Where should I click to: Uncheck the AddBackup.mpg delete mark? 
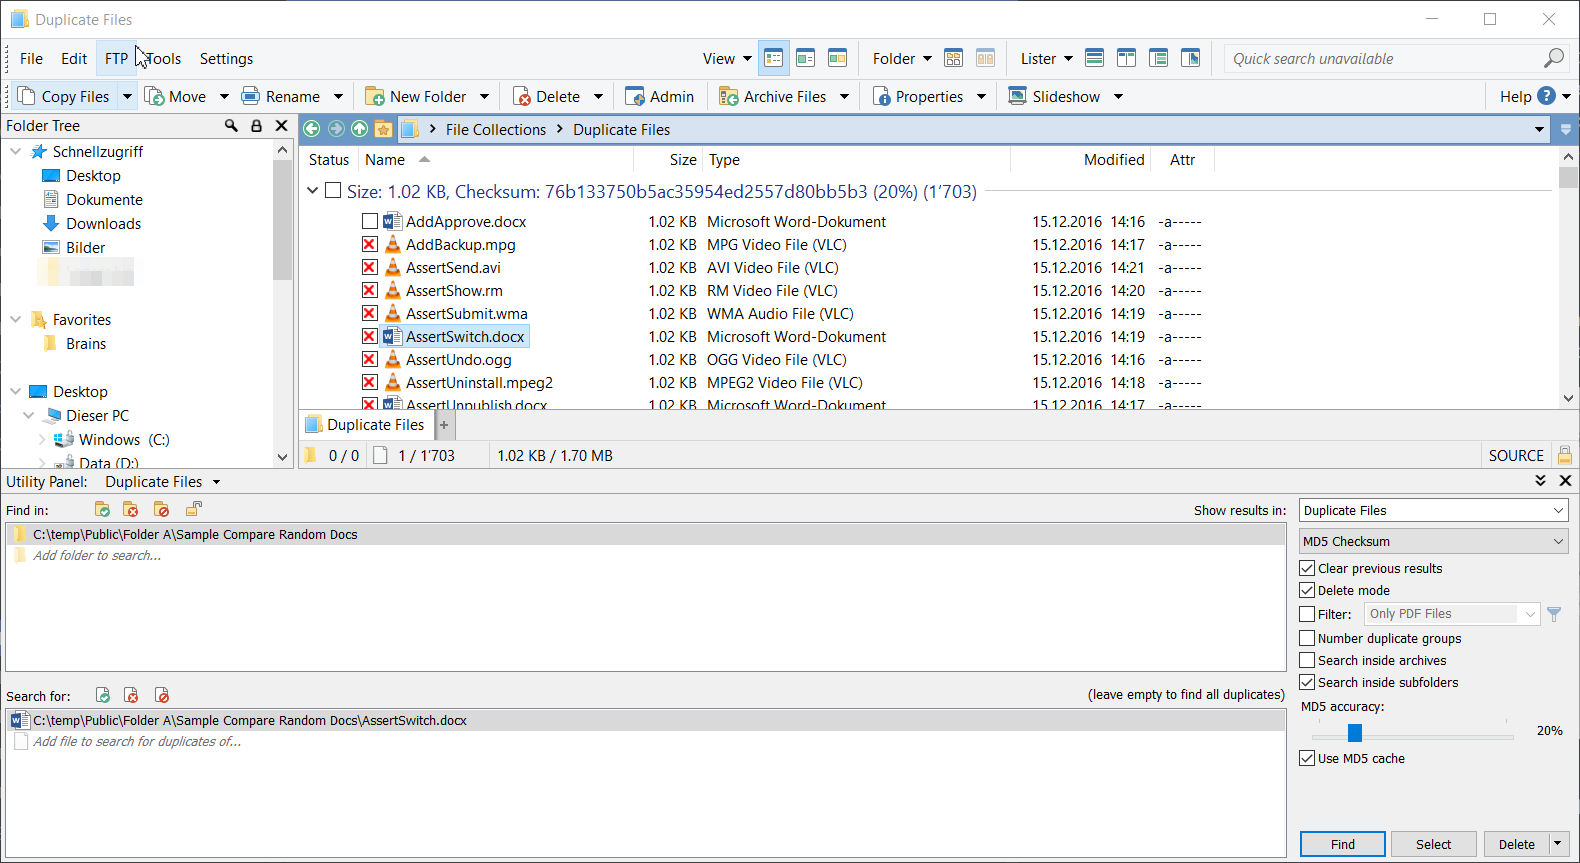tap(370, 244)
